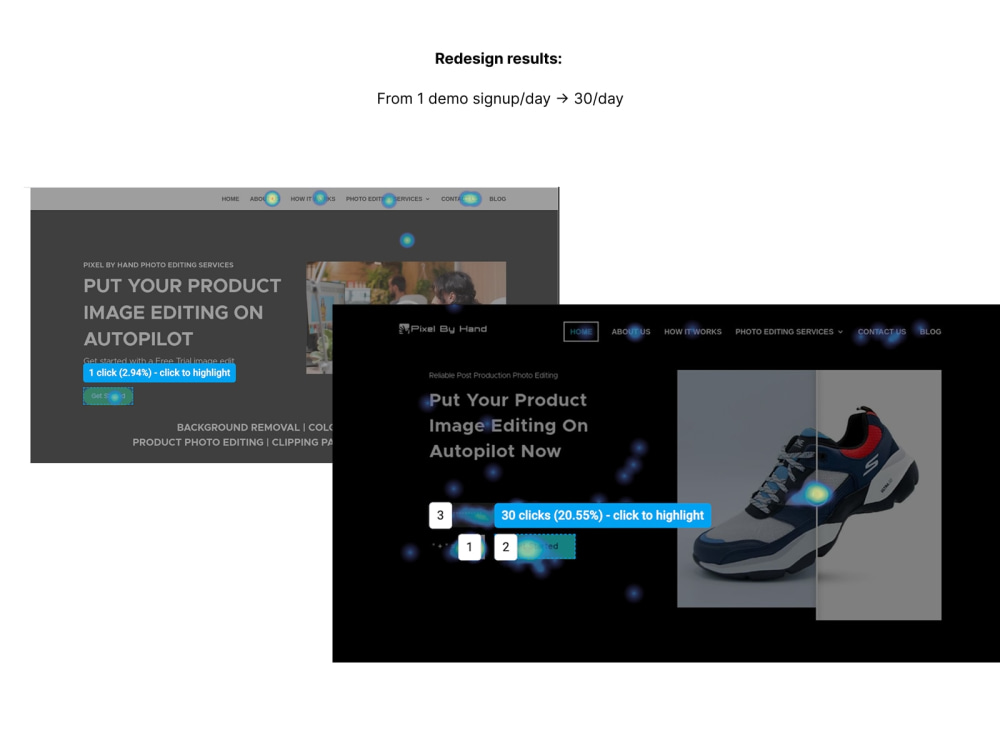Click '1 click (2.94%)' highlight label
The image size is (1000, 750).
pos(159,372)
